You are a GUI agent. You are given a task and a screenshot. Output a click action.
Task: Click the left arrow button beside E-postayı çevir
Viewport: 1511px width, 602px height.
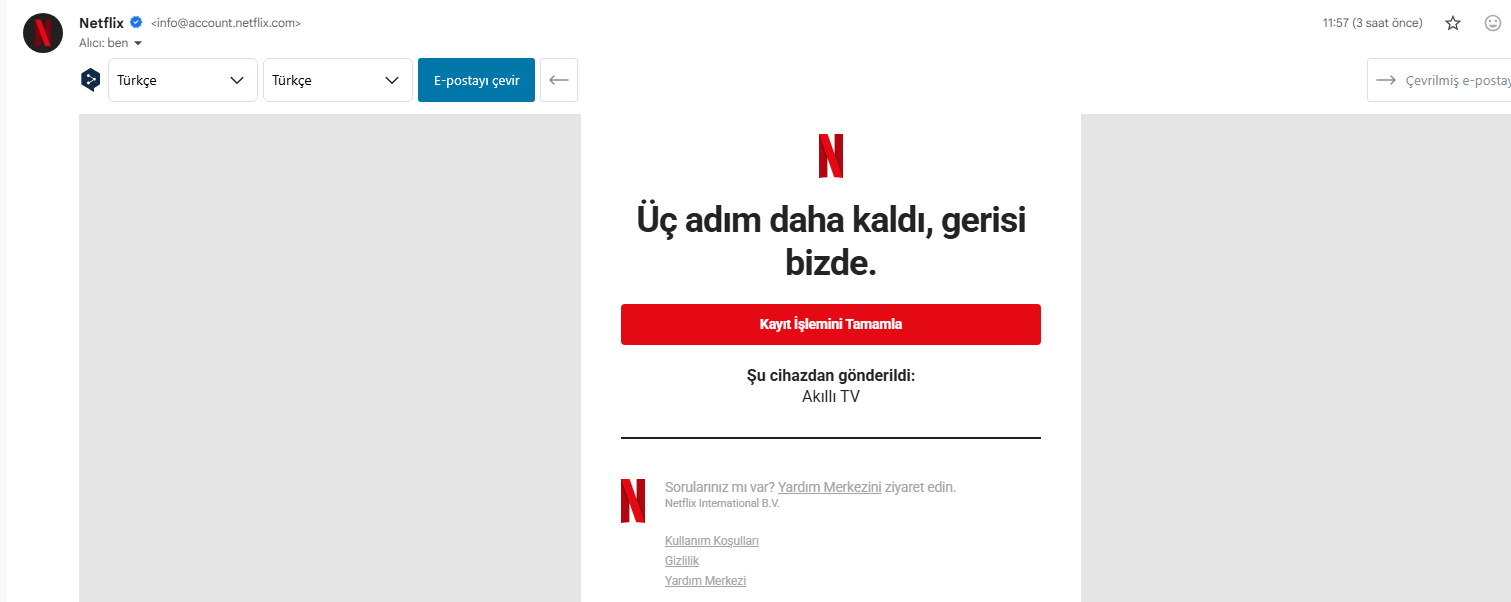(x=559, y=80)
